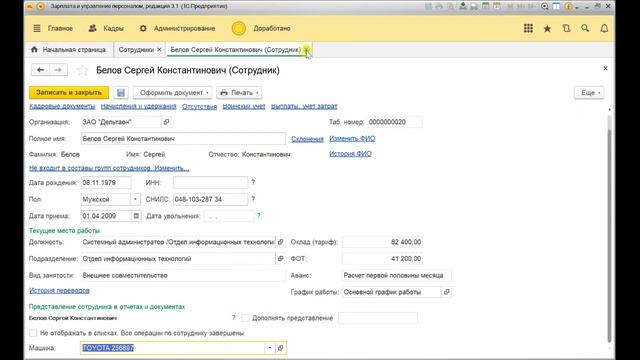Viewport: 640px width, 360px height.
Task: Click the save diskette icon button
Action: pyautogui.click(x=121, y=93)
